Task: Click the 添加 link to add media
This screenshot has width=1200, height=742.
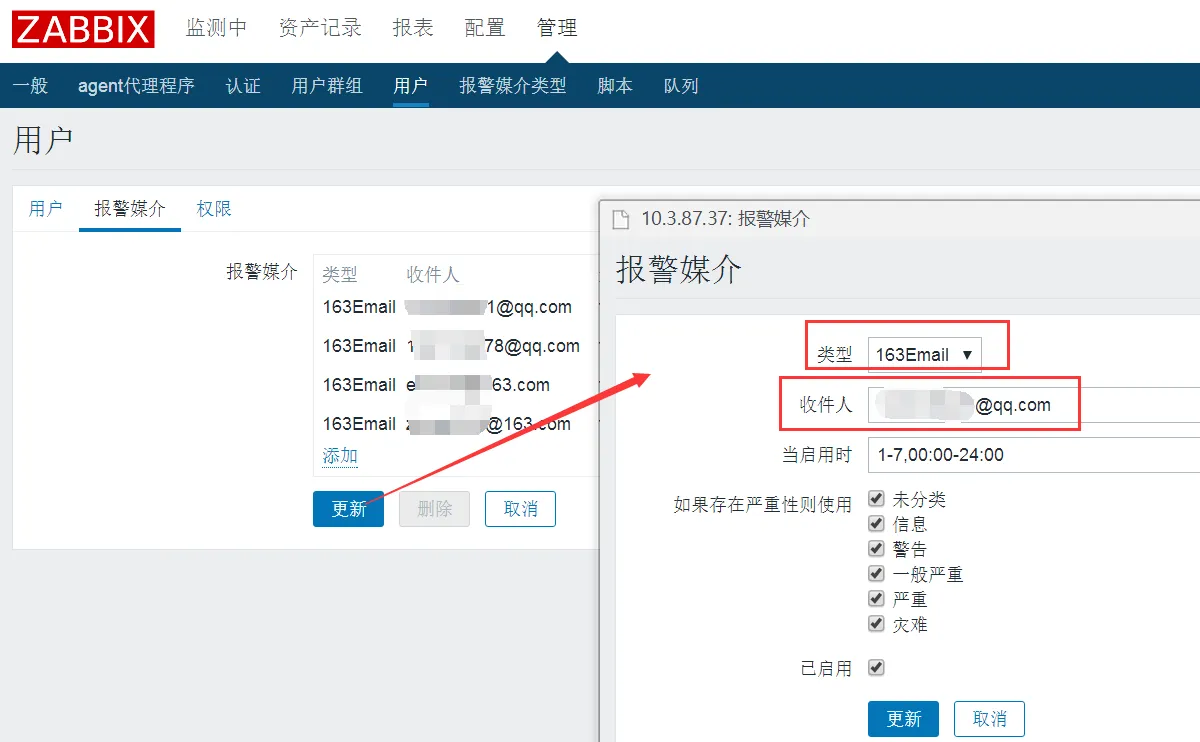Action: tap(340, 456)
